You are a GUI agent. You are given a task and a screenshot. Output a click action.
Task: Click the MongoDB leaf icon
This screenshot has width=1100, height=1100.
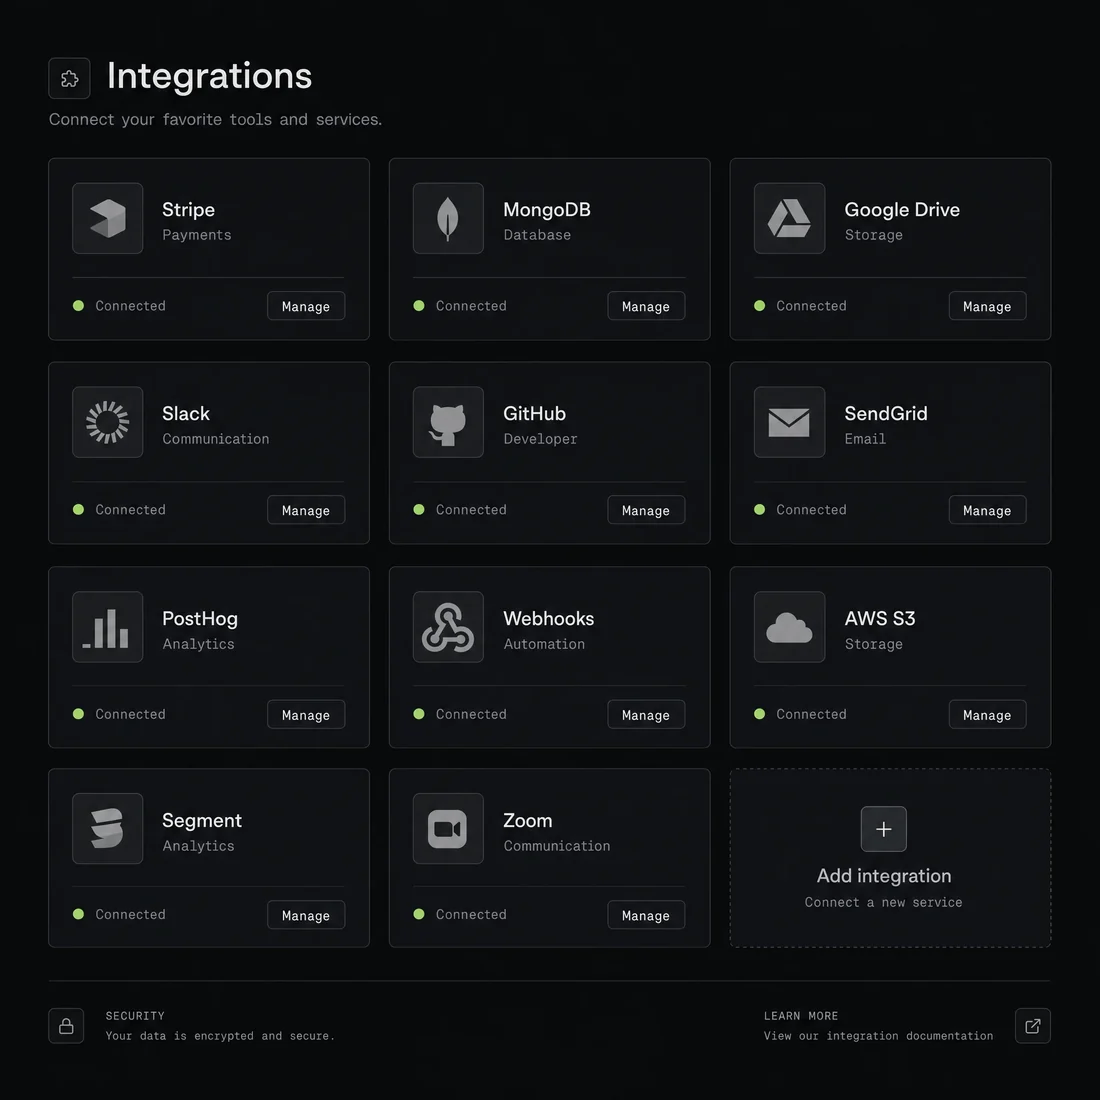448,218
